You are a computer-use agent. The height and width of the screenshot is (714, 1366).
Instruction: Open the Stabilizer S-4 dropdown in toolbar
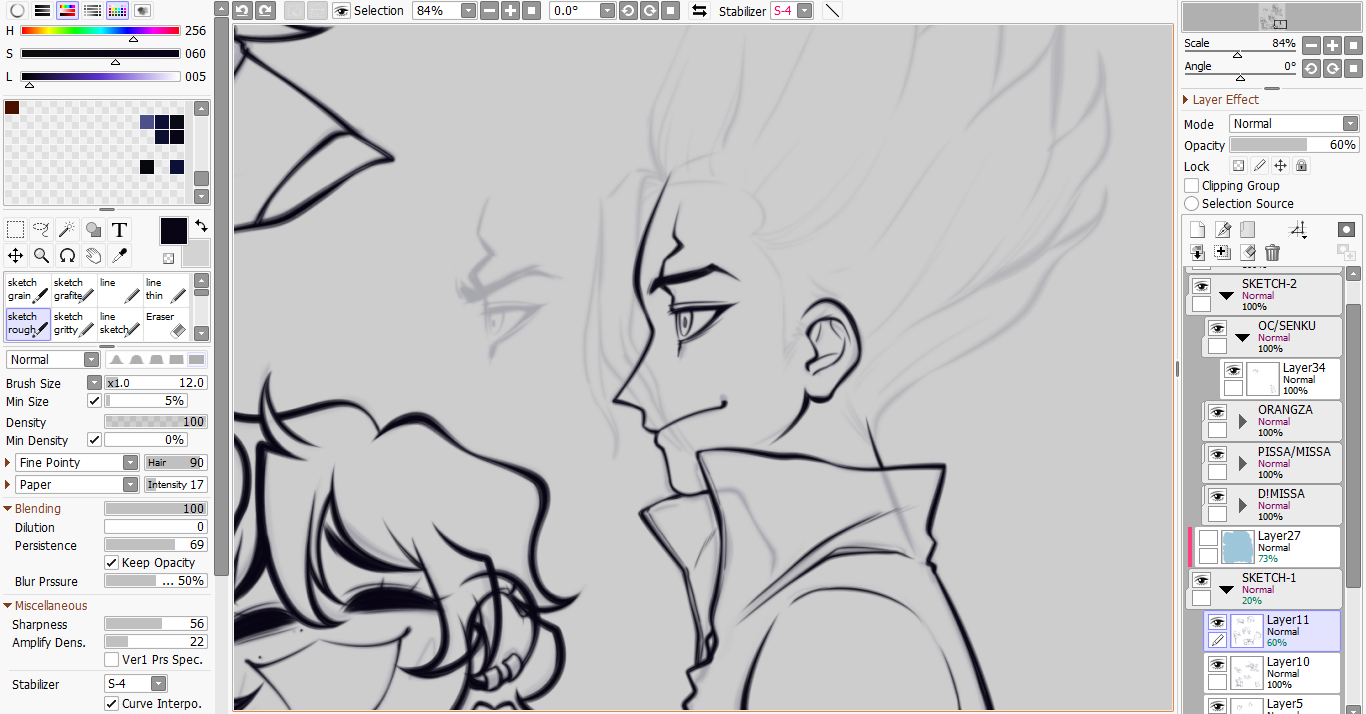coord(791,11)
